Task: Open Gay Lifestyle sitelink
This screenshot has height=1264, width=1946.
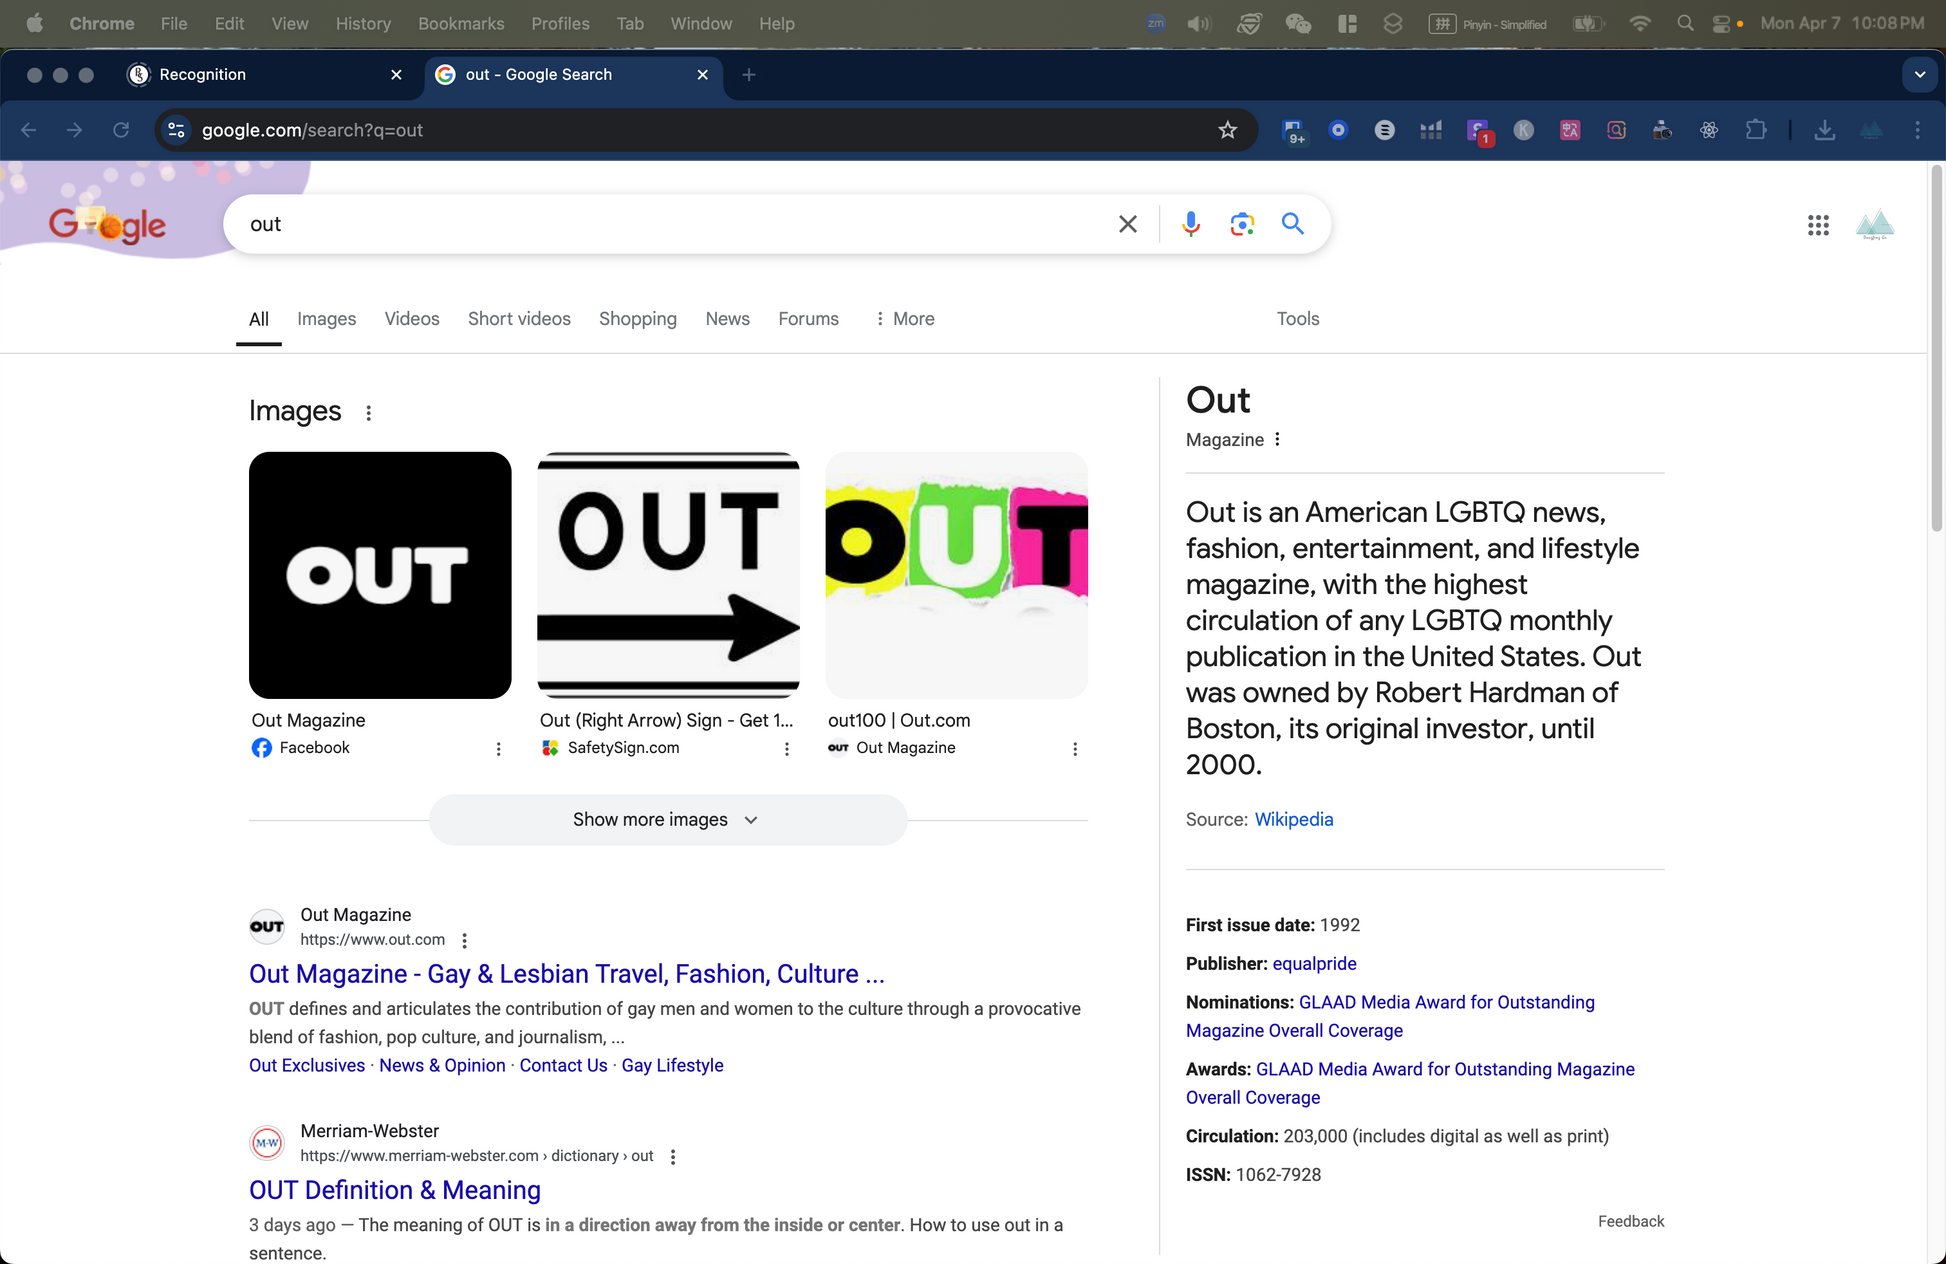Action: coord(672,1066)
